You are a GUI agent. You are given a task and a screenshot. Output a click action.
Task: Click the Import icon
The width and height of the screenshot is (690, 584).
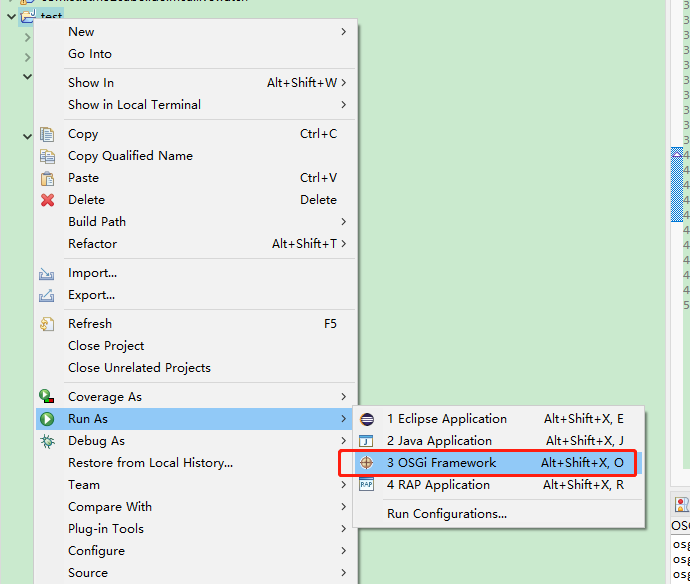pos(47,274)
